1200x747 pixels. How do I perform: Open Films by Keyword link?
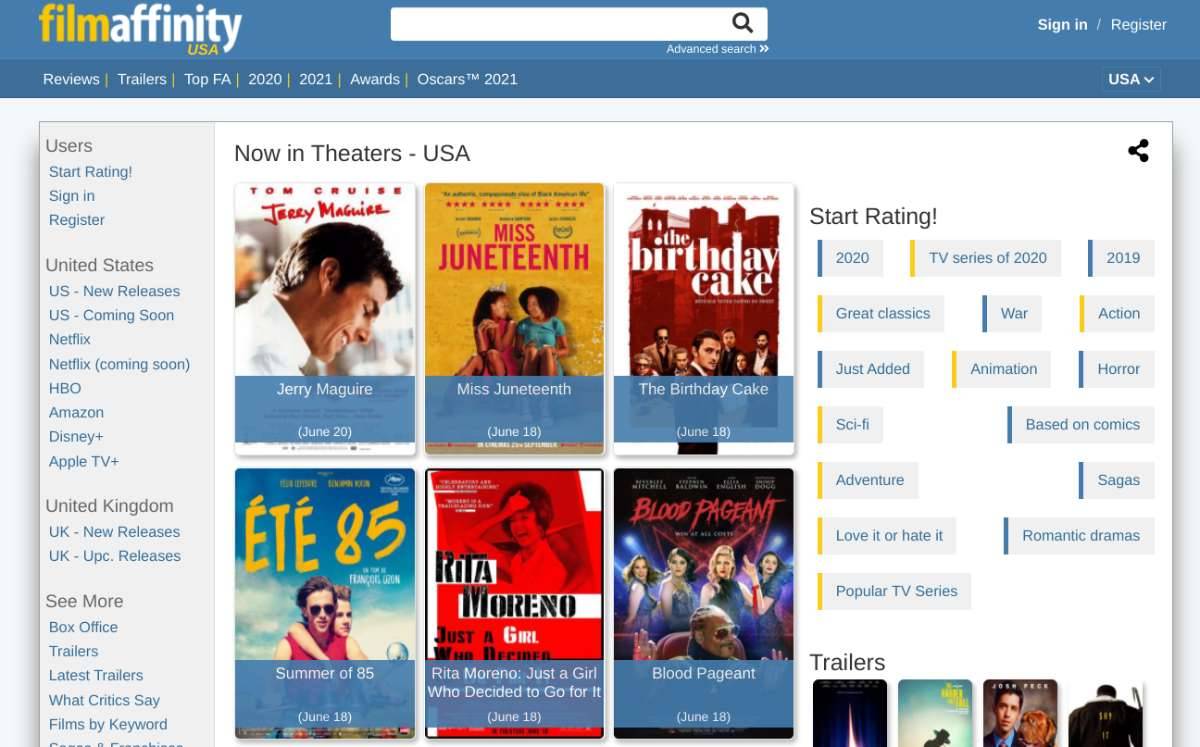(x=108, y=724)
